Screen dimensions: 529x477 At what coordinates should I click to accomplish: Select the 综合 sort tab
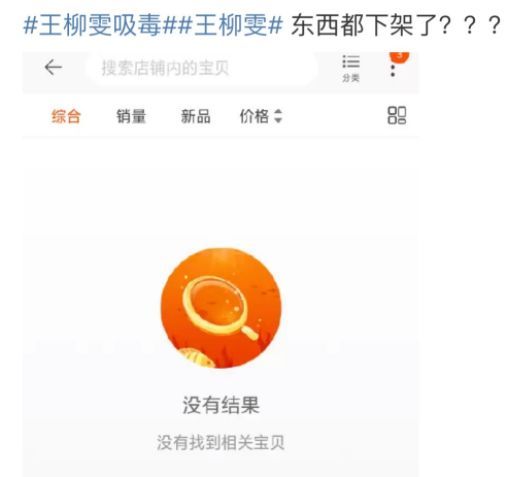(66, 116)
